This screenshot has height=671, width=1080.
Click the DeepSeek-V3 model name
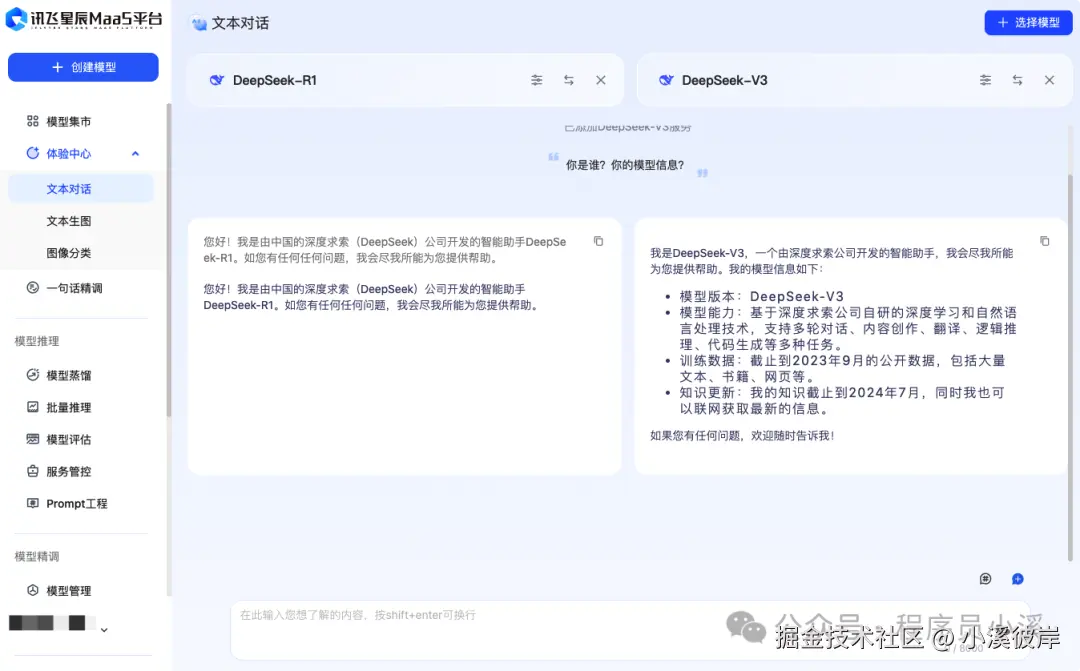[x=725, y=81]
